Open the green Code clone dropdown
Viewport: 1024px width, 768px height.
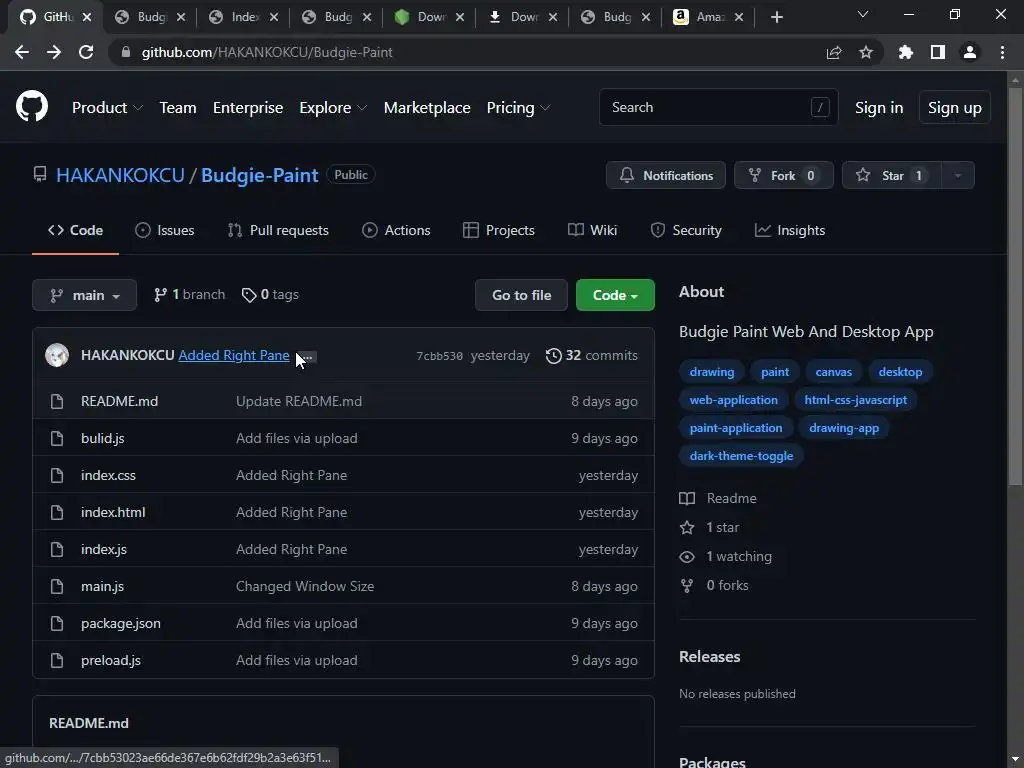(x=615, y=295)
